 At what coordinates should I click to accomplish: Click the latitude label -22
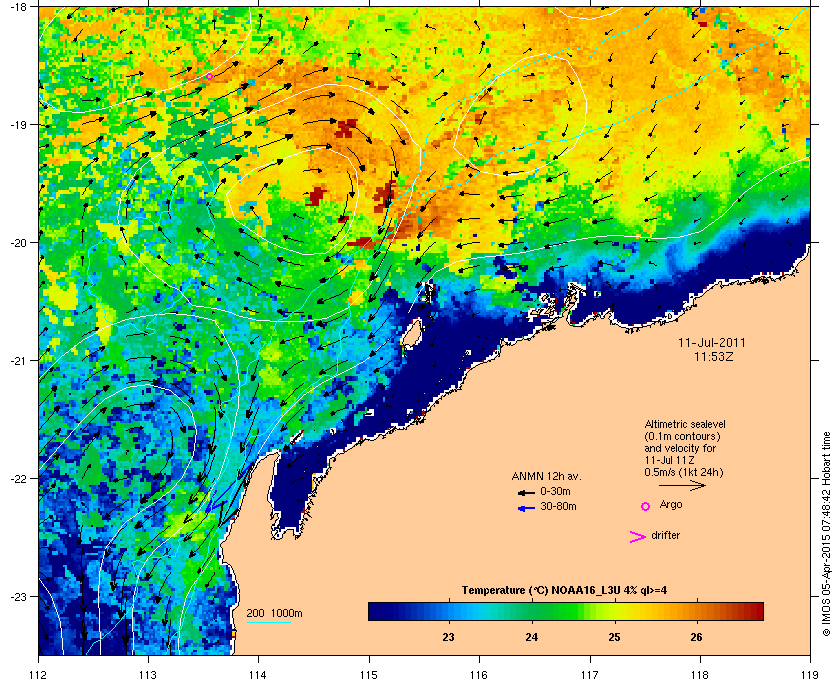pyautogui.click(x=18, y=478)
